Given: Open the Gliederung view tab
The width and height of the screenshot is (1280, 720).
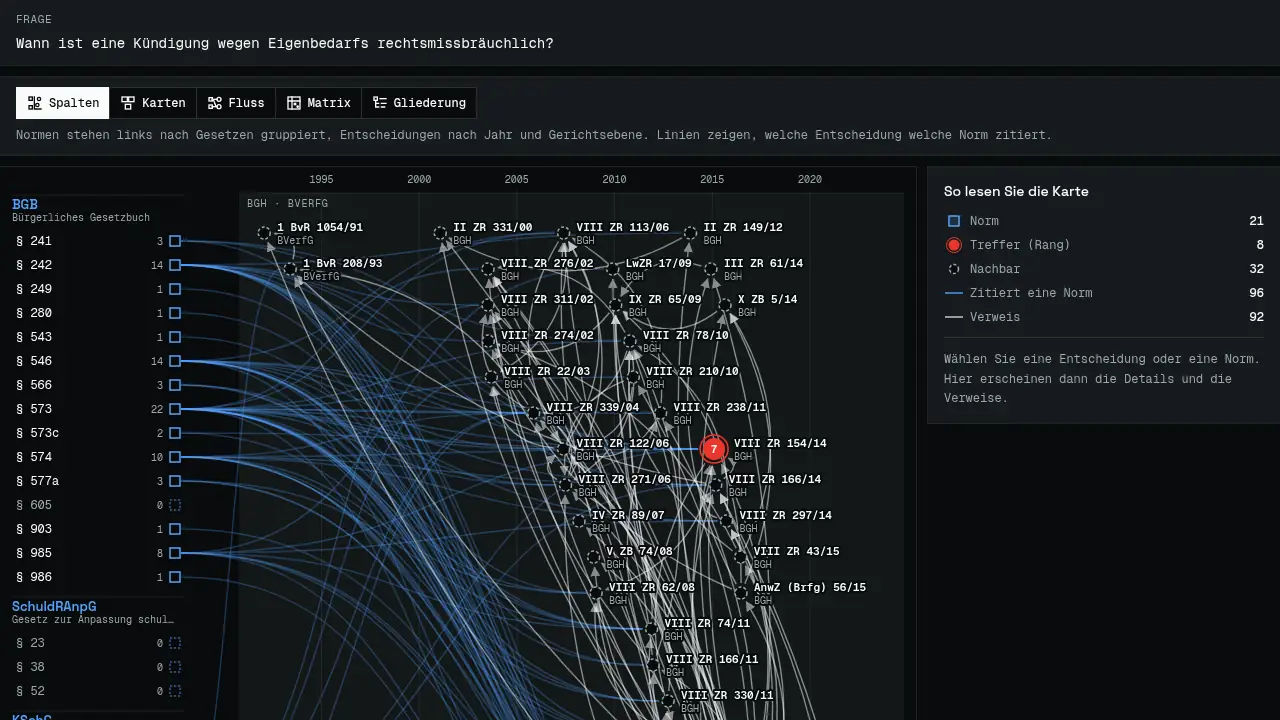Looking at the screenshot, I should click(x=419, y=103).
